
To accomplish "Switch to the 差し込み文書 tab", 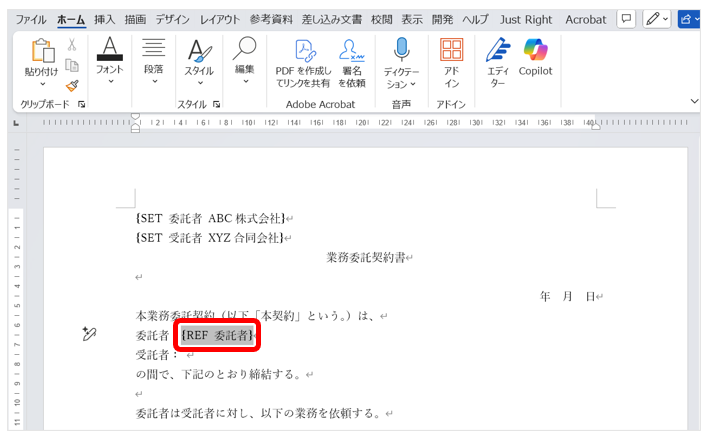I will tap(331, 19).
